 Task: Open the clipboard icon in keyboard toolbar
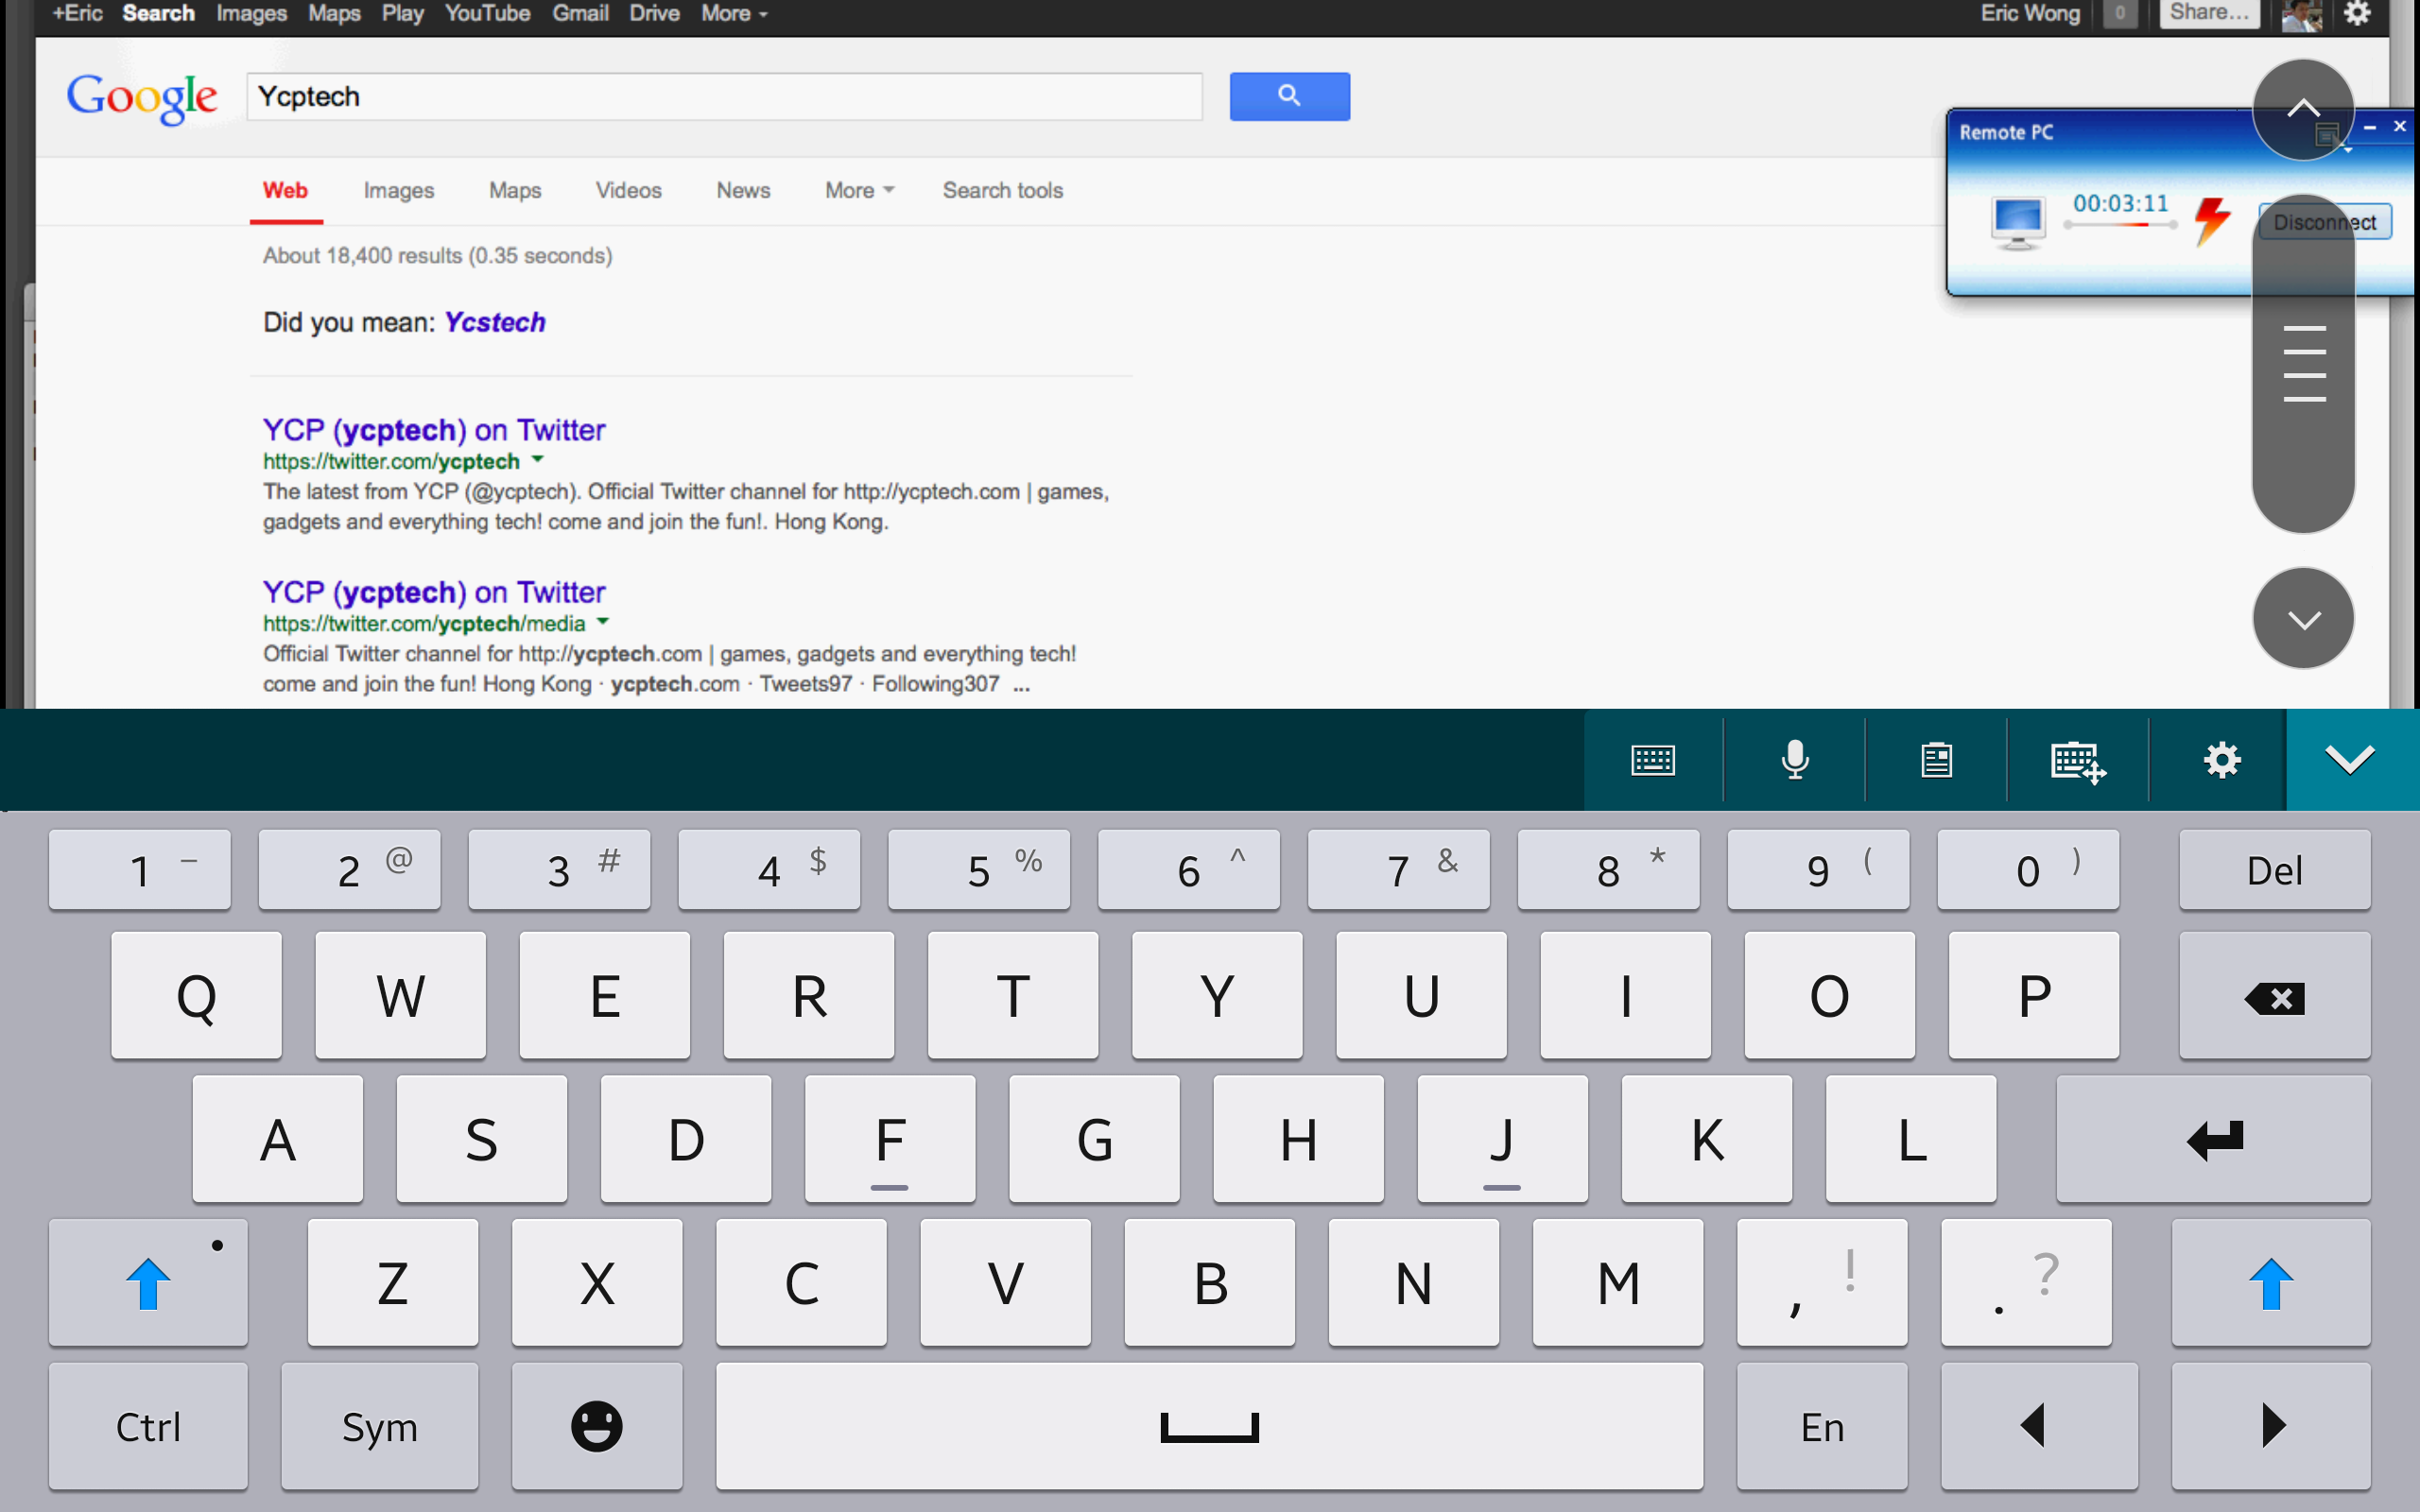1936,760
